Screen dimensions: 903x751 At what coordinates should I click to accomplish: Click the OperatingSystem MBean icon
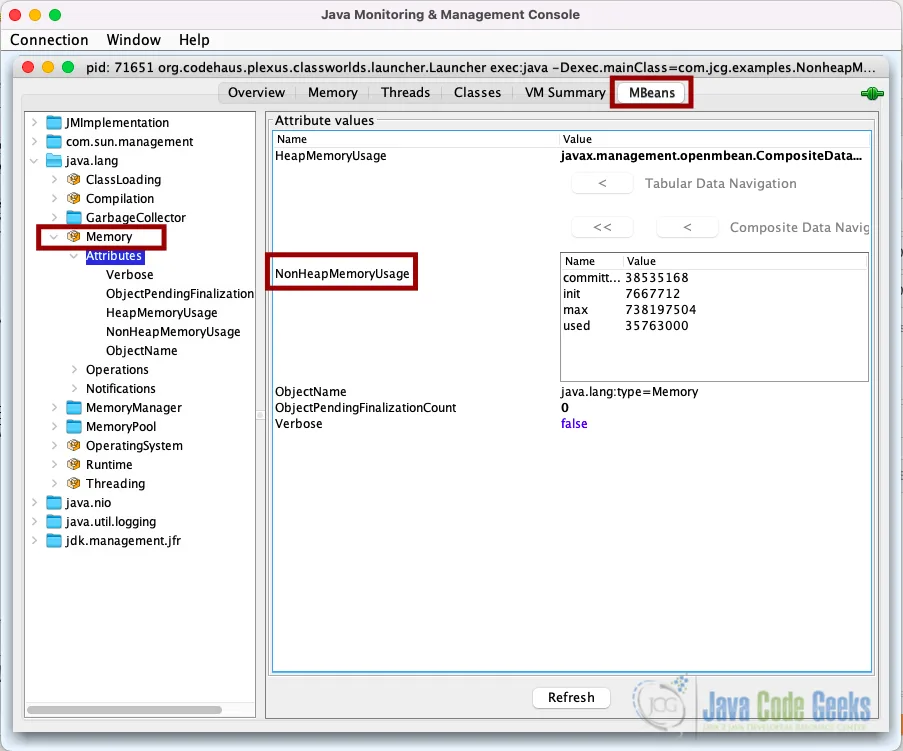coord(73,446)
